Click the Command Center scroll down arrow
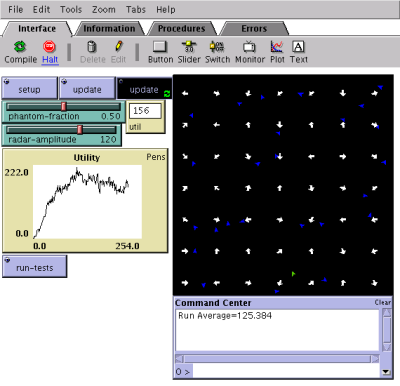The width and height of the screenshot is (400, 386). pos(386,347)
